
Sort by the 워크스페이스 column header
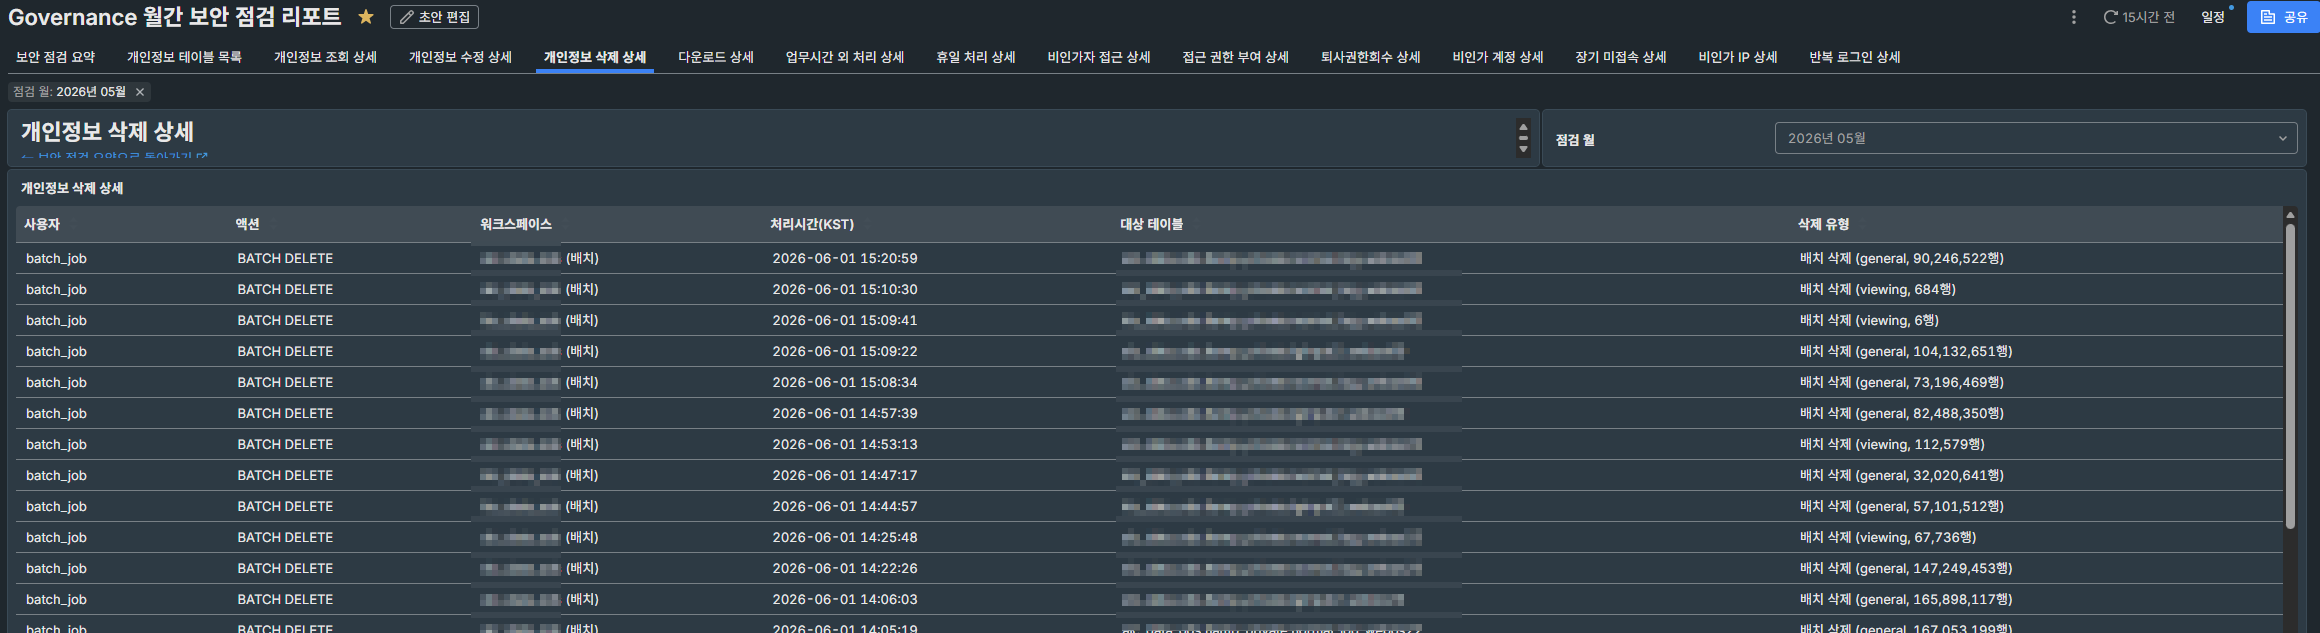click(x=516, y=224)
